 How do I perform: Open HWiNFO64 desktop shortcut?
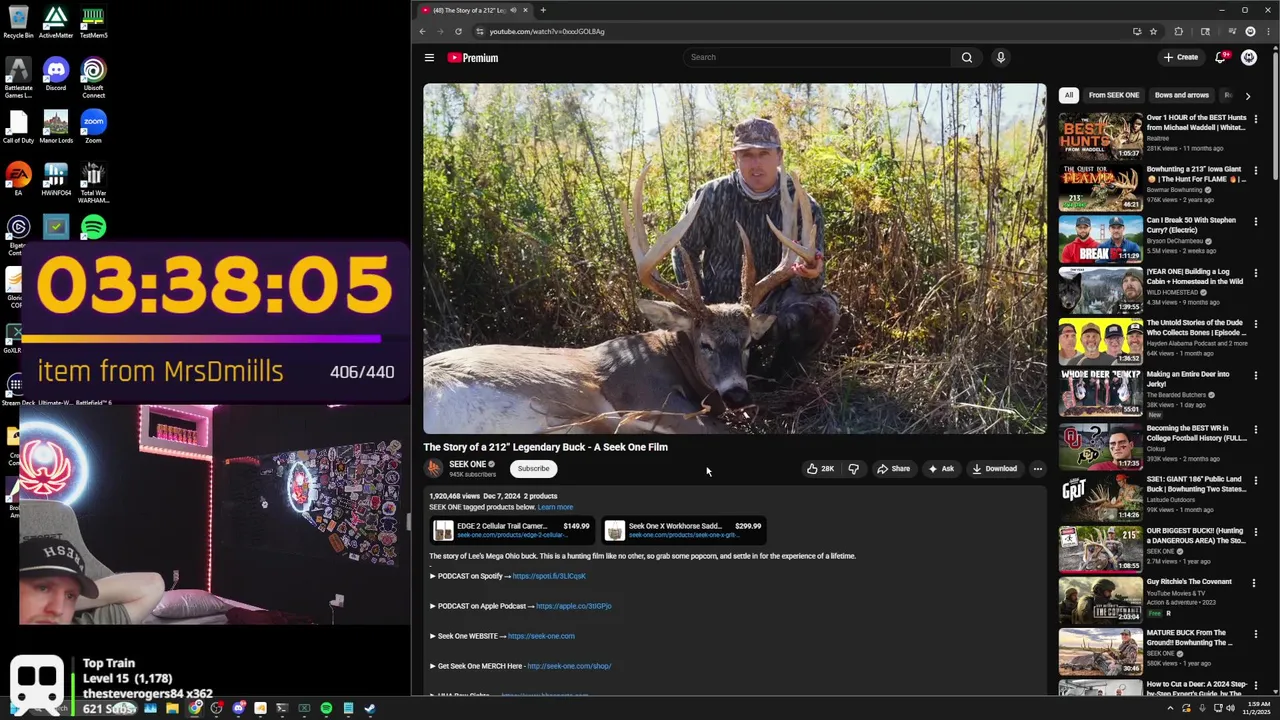click(x=56, y=180)
